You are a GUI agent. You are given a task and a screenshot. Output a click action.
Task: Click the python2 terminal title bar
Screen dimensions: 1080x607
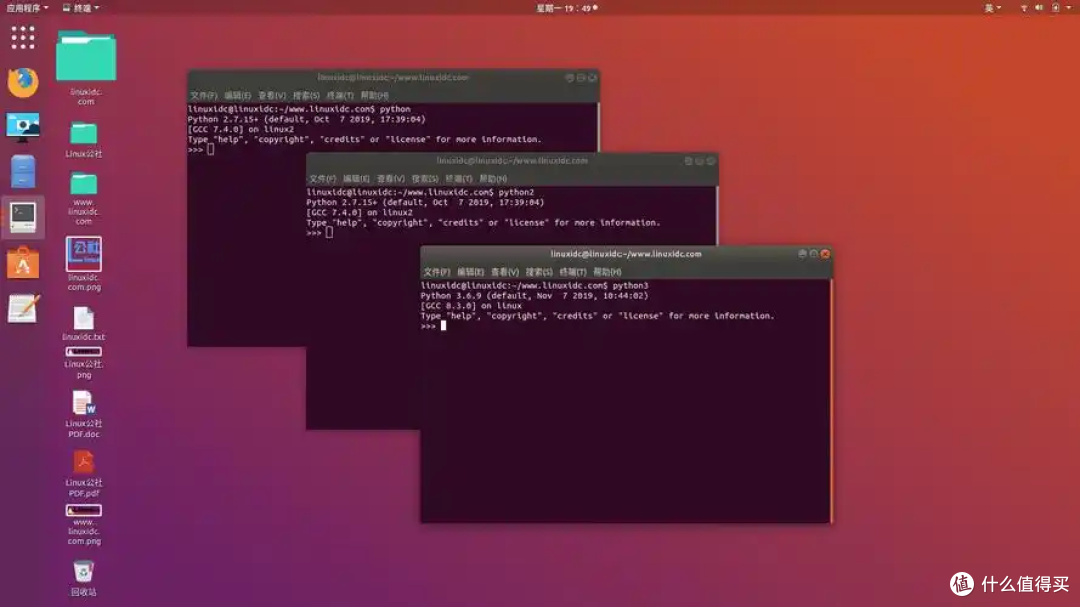(512, 161)
